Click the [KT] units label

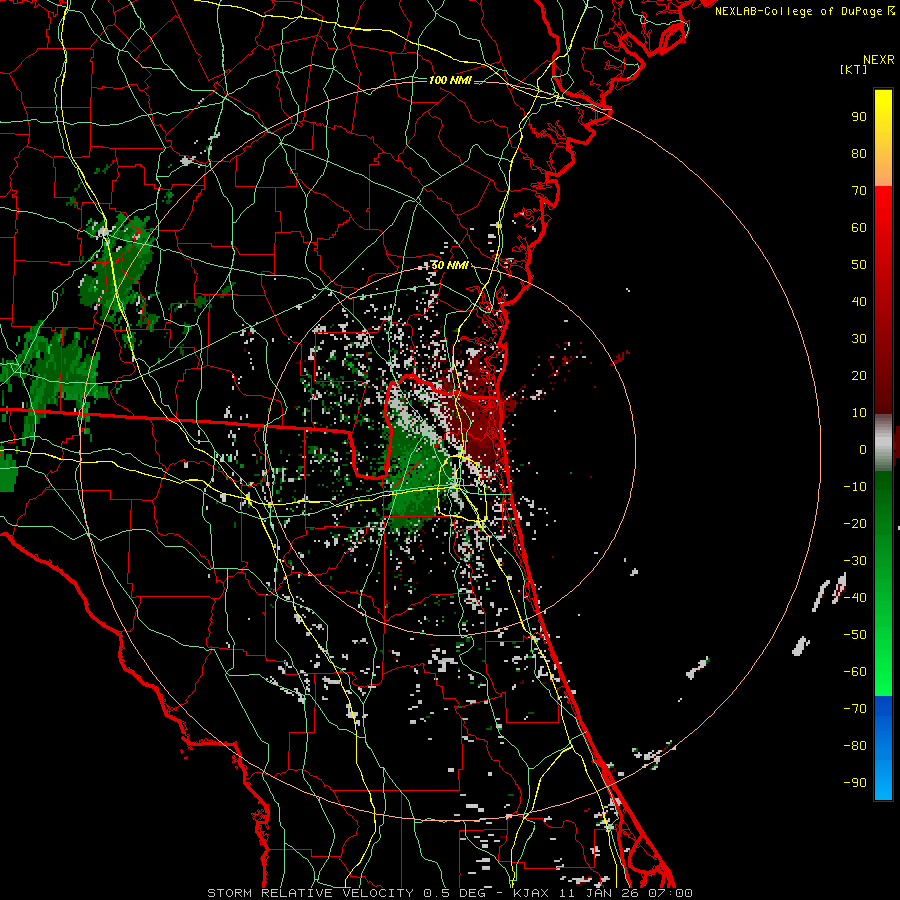tap(854, 69)
